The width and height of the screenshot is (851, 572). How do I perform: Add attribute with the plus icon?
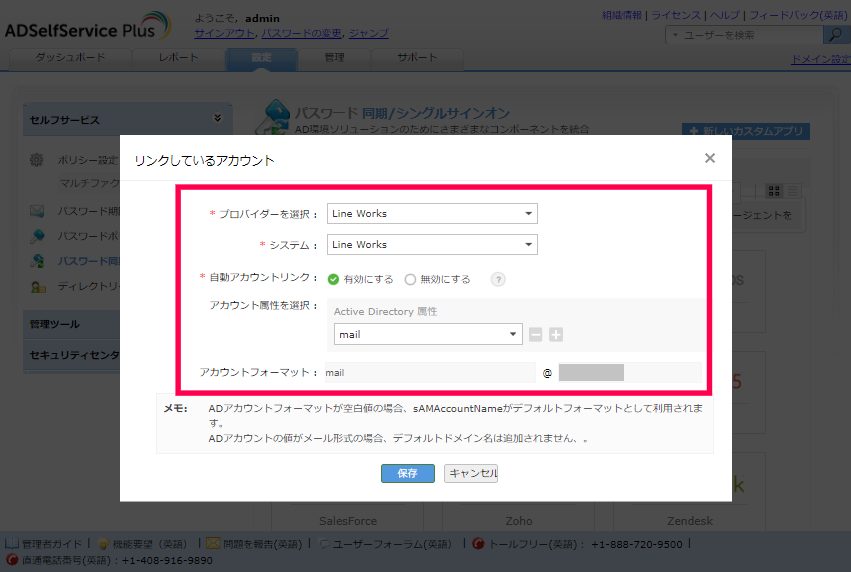(556, 335)
